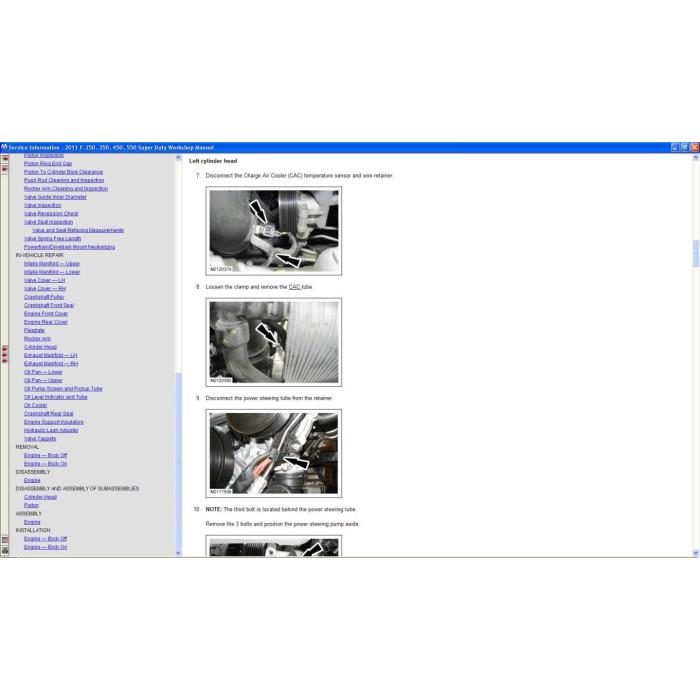The height and width of the screenshot is (700, 700).
Task: Go to Flexplate procedure
Action: coord(34,330)
